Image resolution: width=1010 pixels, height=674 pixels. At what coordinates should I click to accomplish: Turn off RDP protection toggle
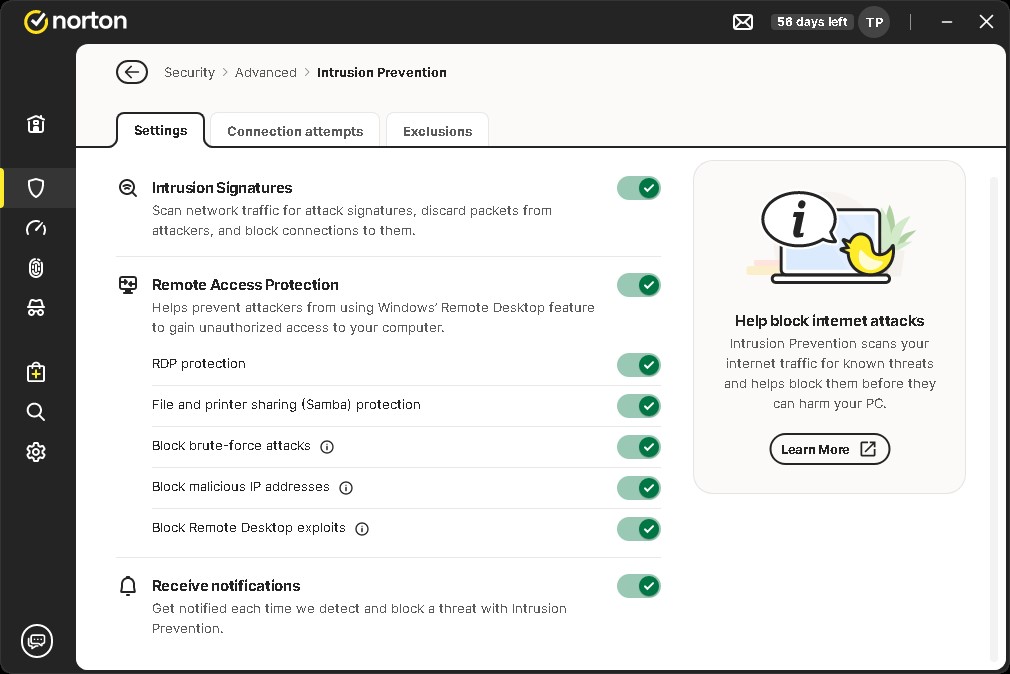(x=638, y=364)
